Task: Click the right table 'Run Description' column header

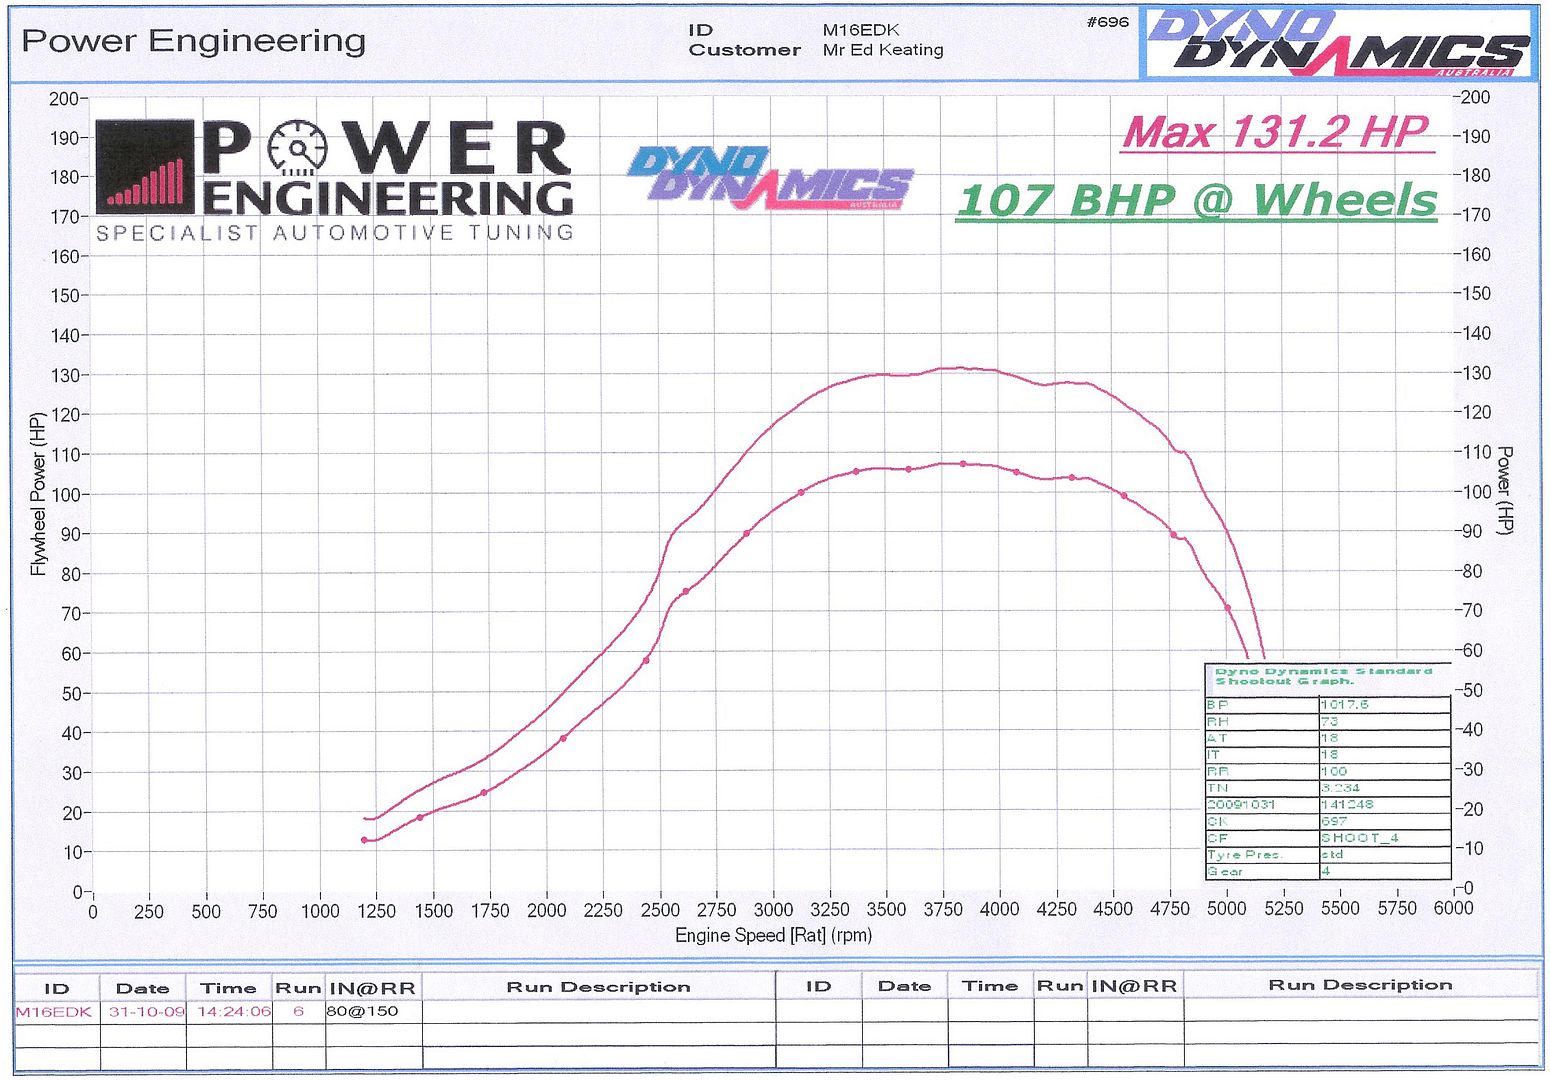Action: (1360, 985)
